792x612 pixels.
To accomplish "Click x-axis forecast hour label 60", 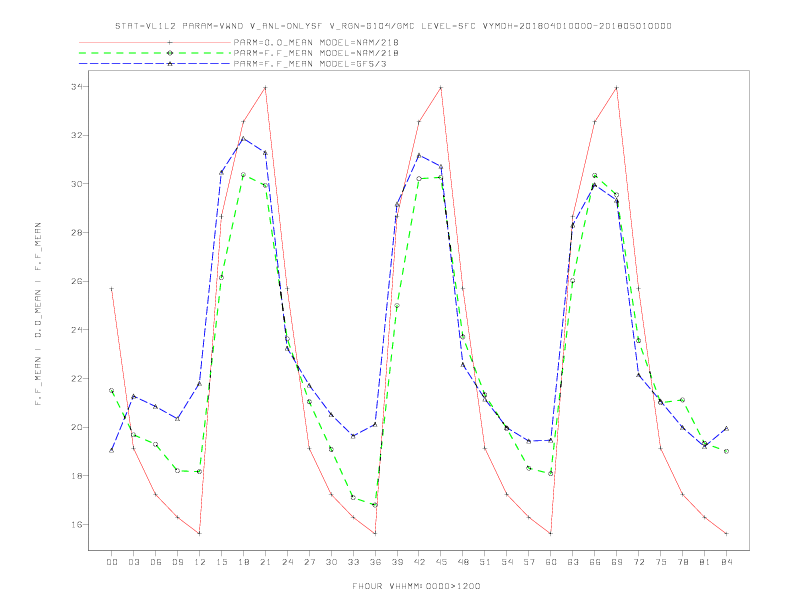I will [551, 562].
